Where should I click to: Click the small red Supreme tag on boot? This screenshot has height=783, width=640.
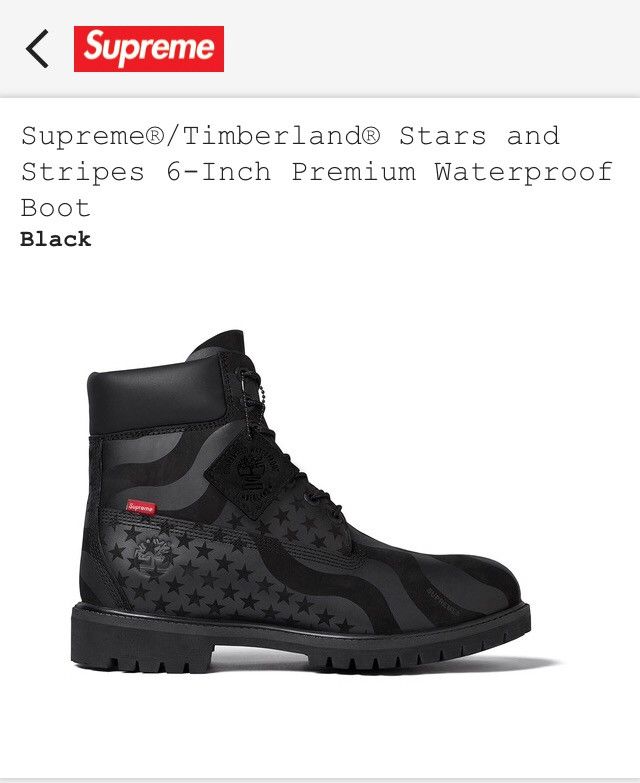(141, 507)
